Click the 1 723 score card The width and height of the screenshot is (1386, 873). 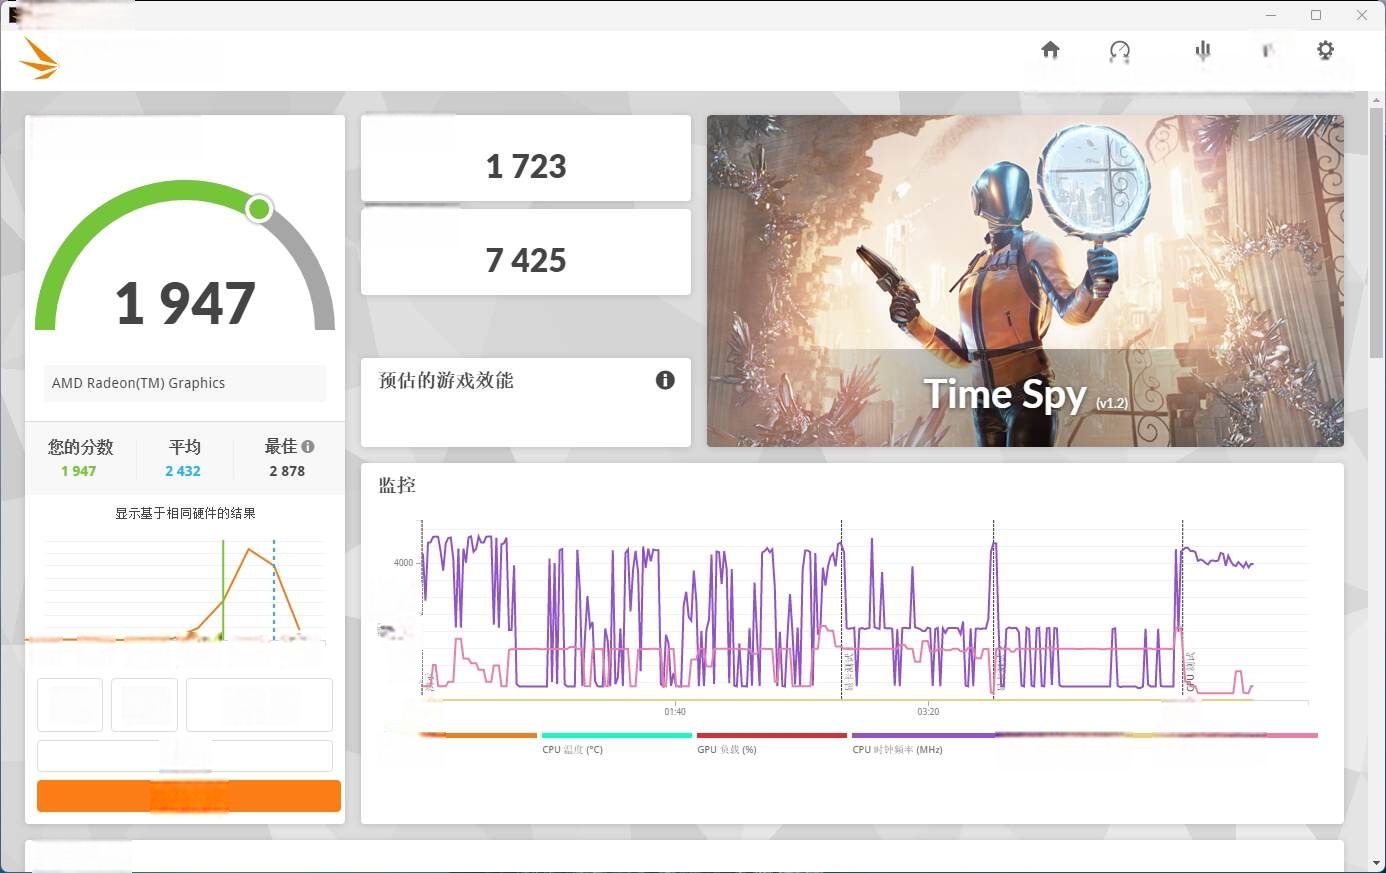coord(526,158)
